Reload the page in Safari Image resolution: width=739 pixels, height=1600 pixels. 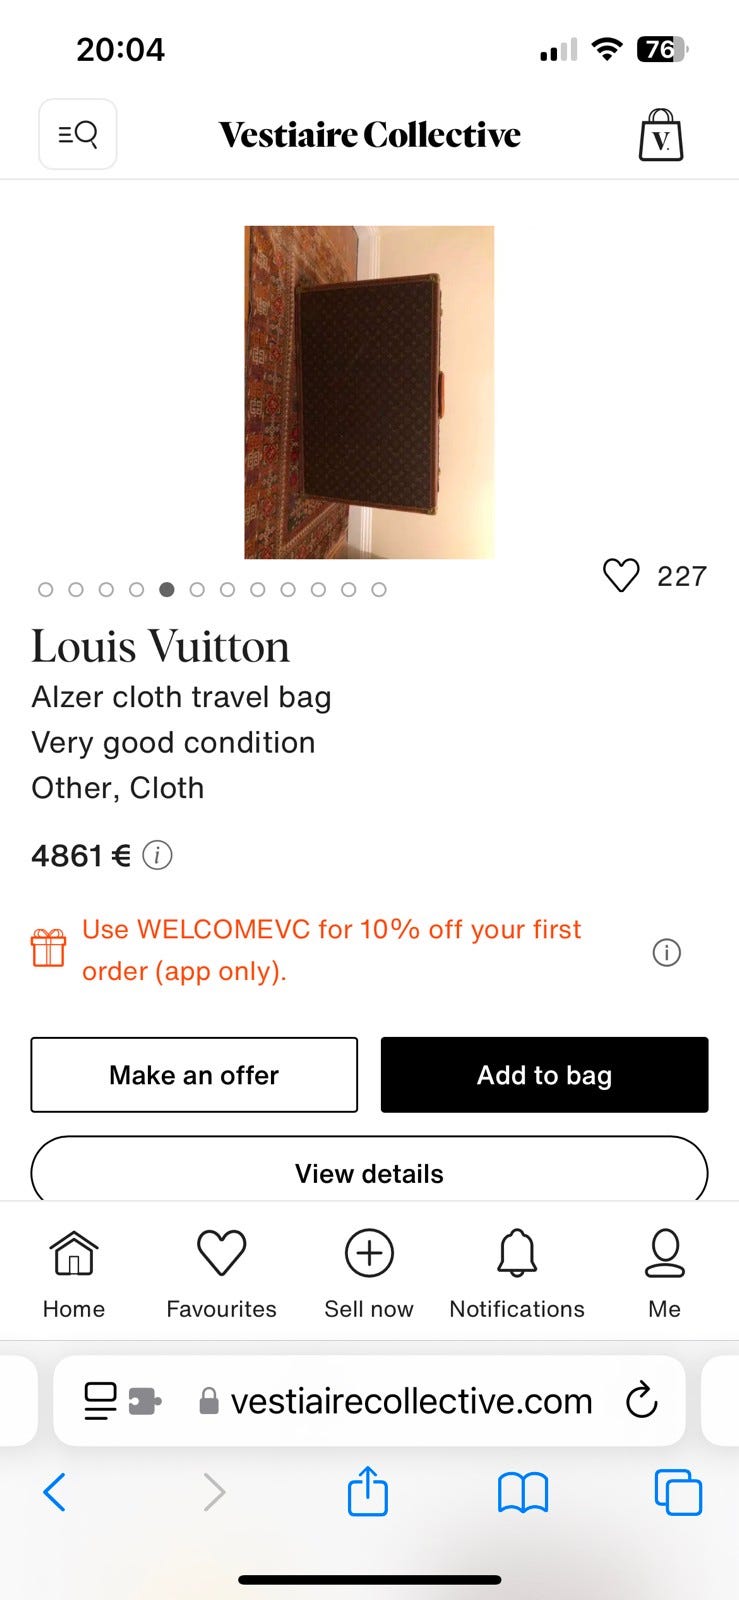pyautogui.click(x=641, y=1401)
